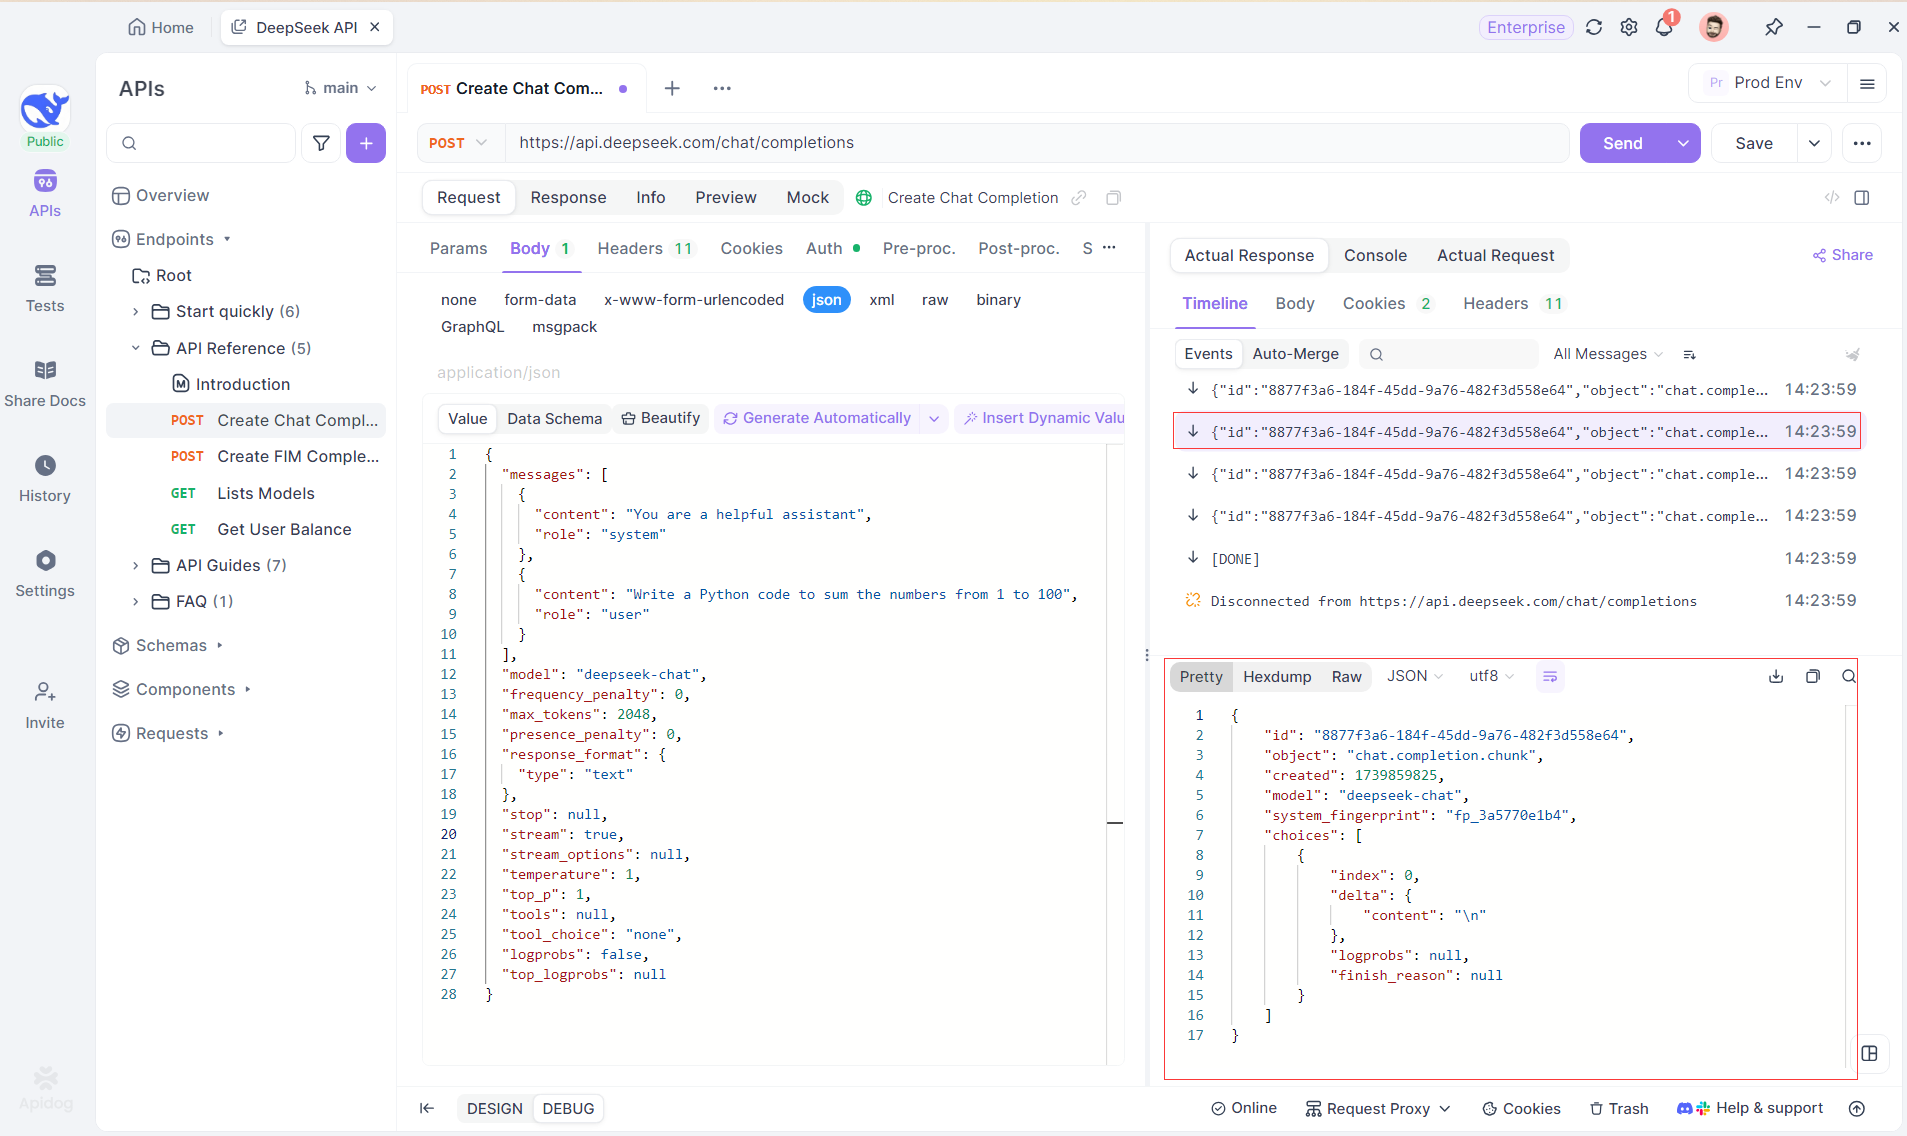Open the Prod Env environment selector
Screen dimensions: 1907x1136
tap(1769, 83)
